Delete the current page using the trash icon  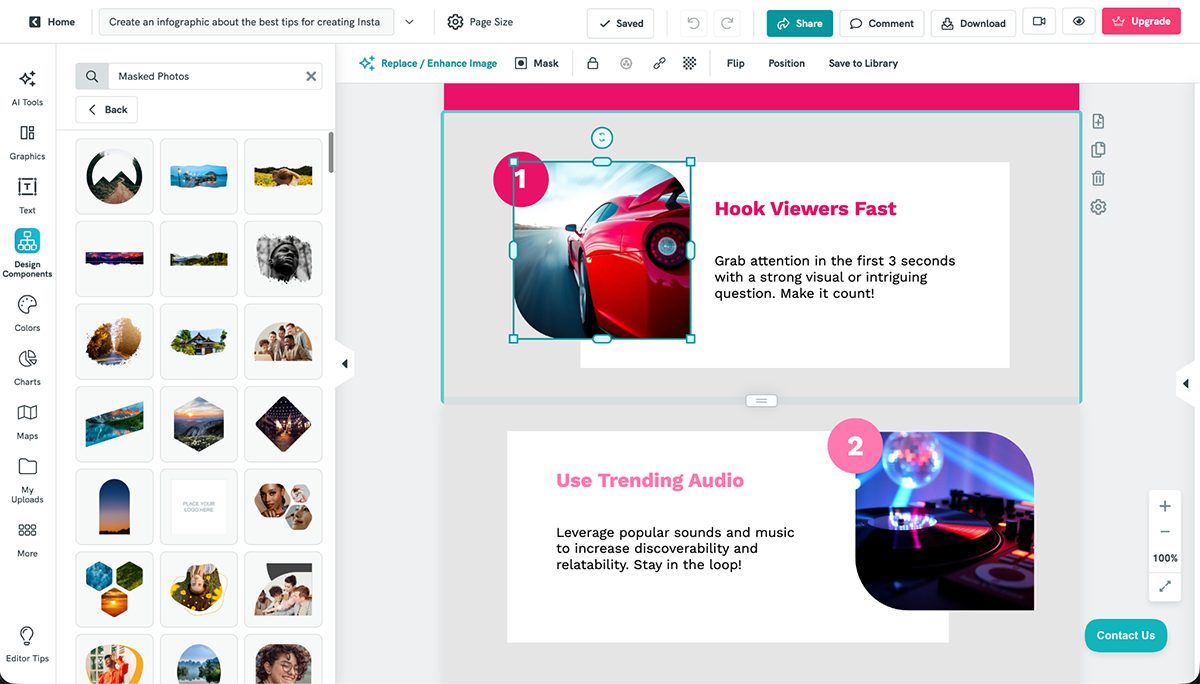(1098, 177)
